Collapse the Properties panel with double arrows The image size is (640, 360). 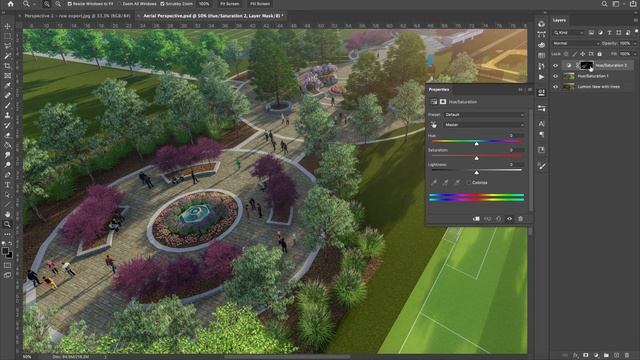tap(520, 89)
